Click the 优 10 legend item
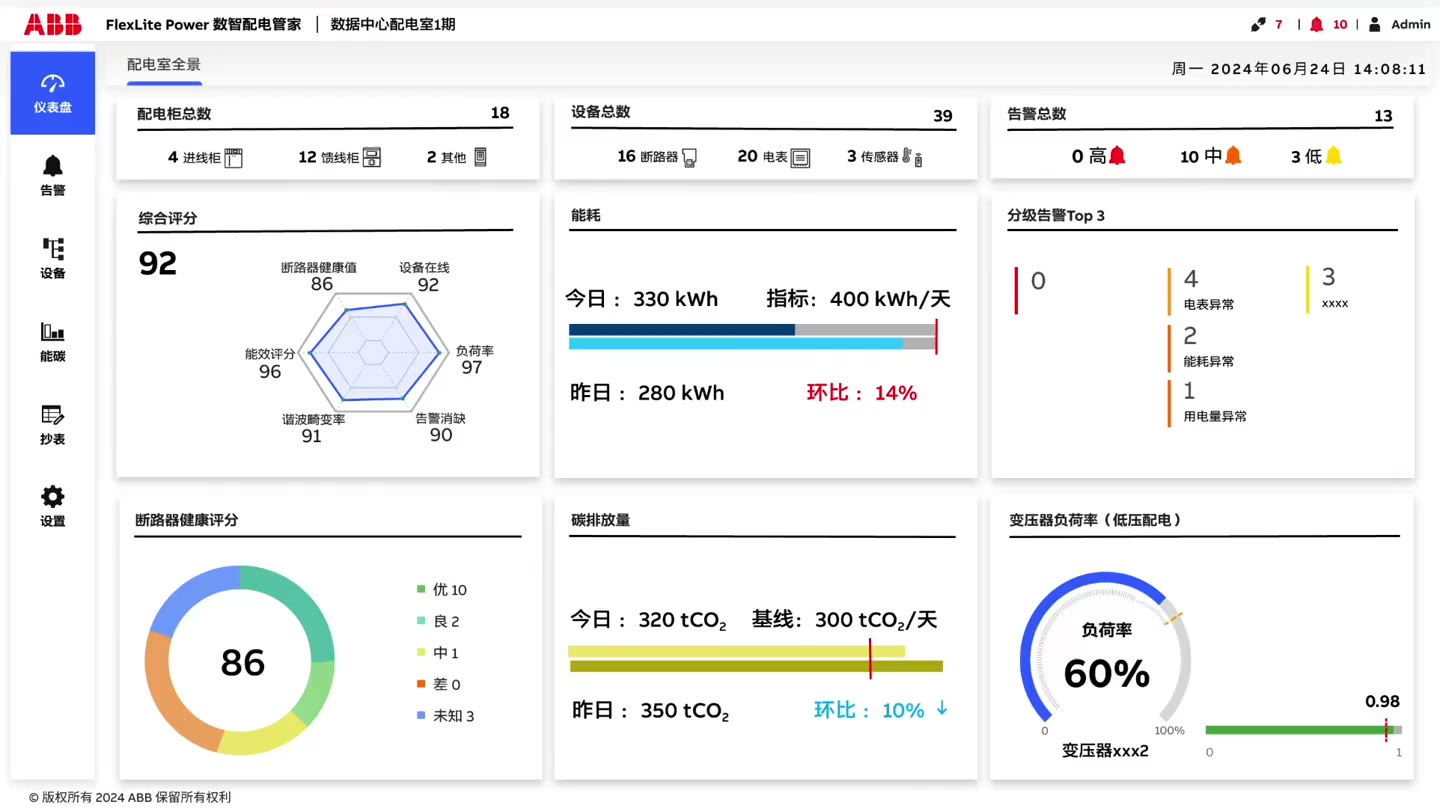The image size is (1440, 808). click(x=442, y=590)
